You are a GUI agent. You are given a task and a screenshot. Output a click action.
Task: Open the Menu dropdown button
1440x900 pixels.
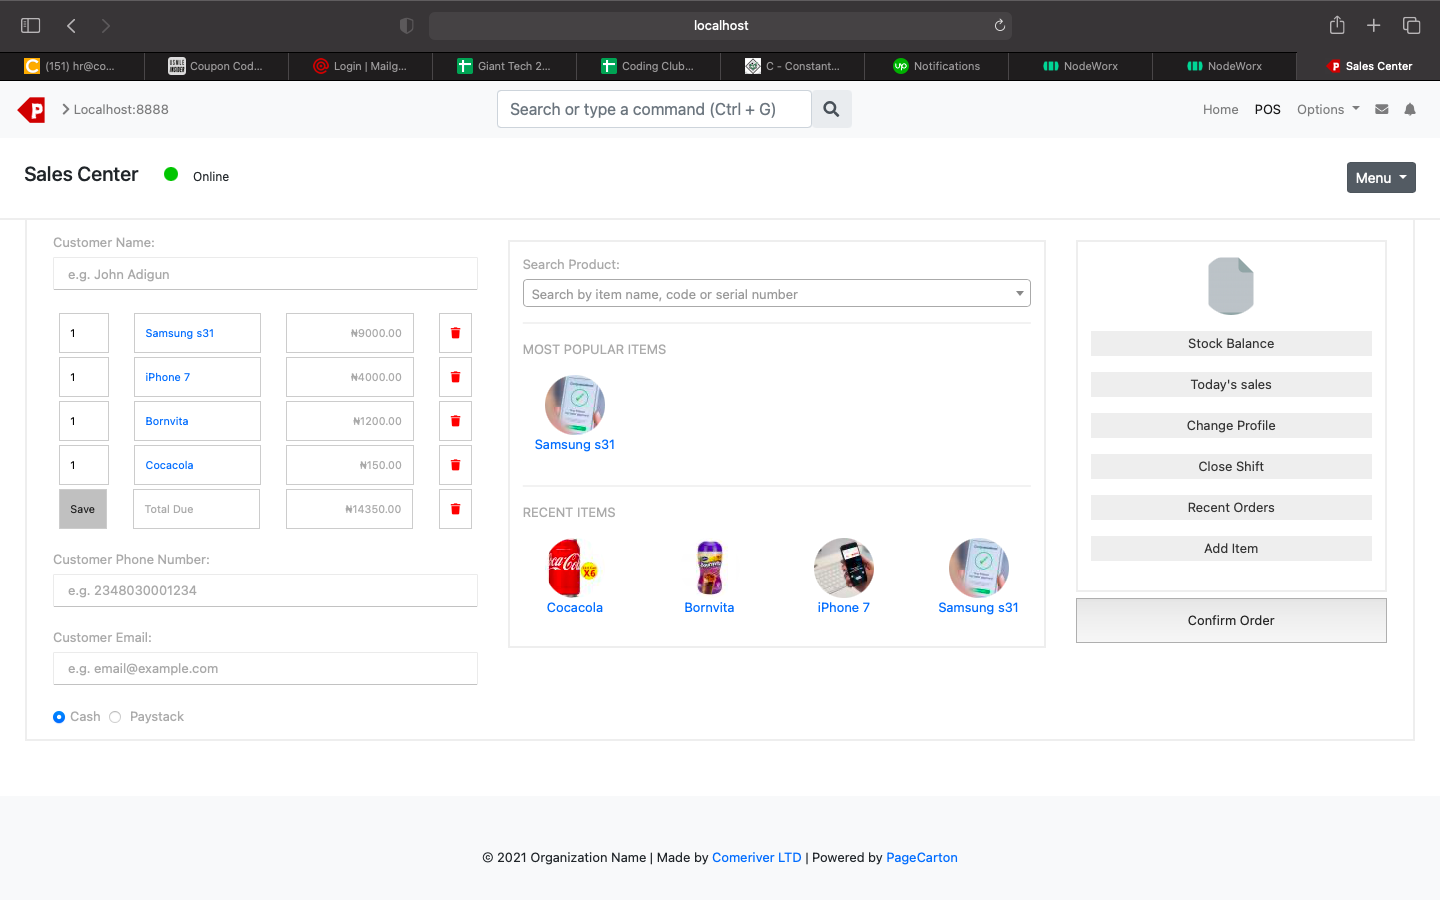tap(1380, 178)
